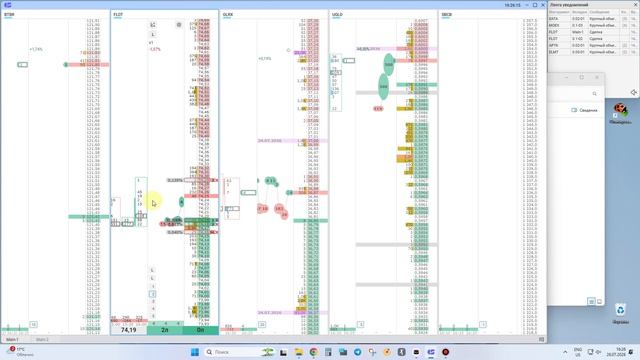The height and width of the screenshot is (360, 640).
Task: Click the MOEX row's small square icon
Action: click(x=624, y=25)
